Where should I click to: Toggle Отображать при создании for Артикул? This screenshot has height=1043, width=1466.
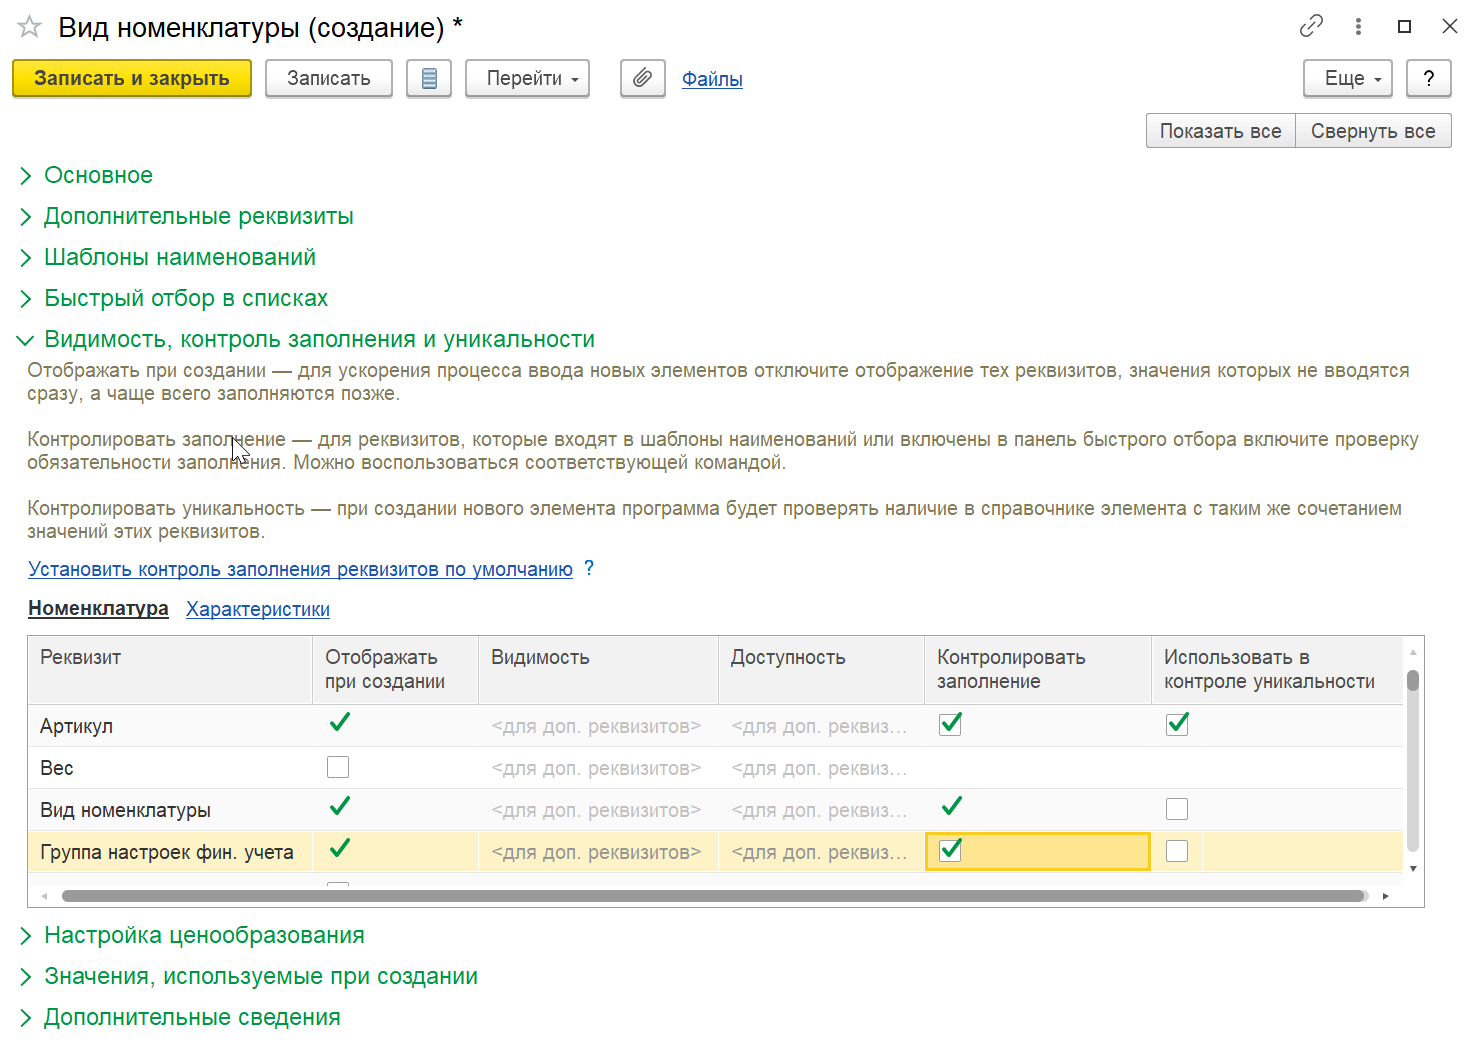tap(339, 723)
